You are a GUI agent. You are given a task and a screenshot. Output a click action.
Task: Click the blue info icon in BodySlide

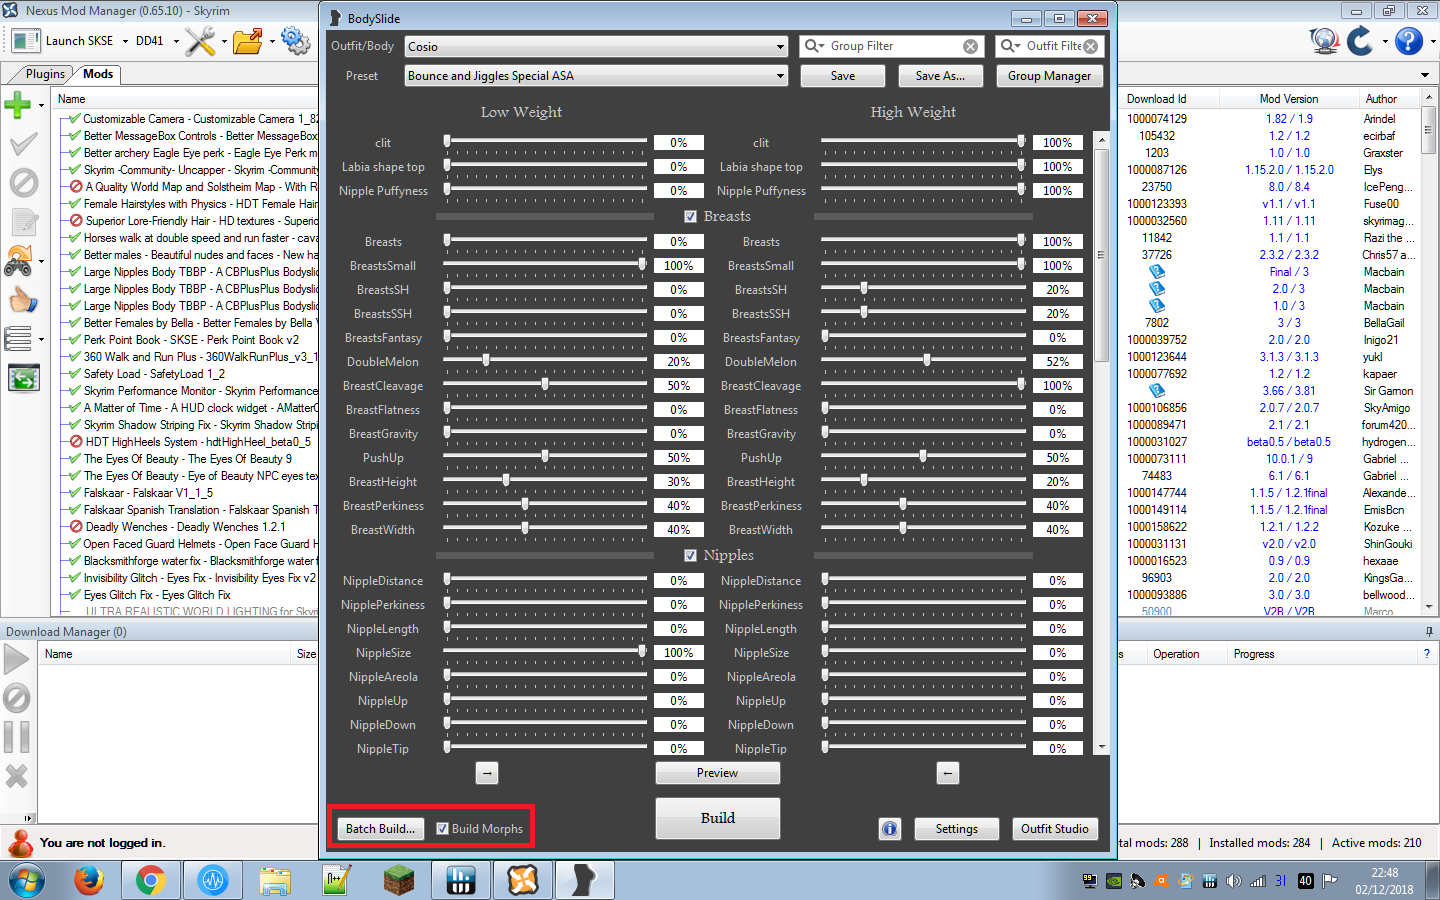(x=890, y=829)
